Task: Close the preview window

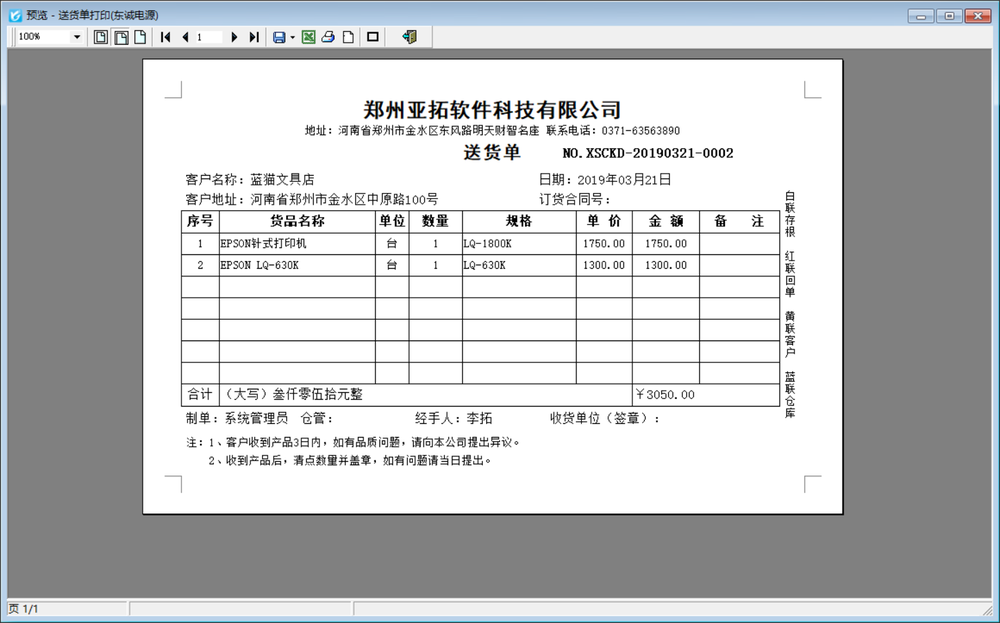Action: tap(978, 15)
